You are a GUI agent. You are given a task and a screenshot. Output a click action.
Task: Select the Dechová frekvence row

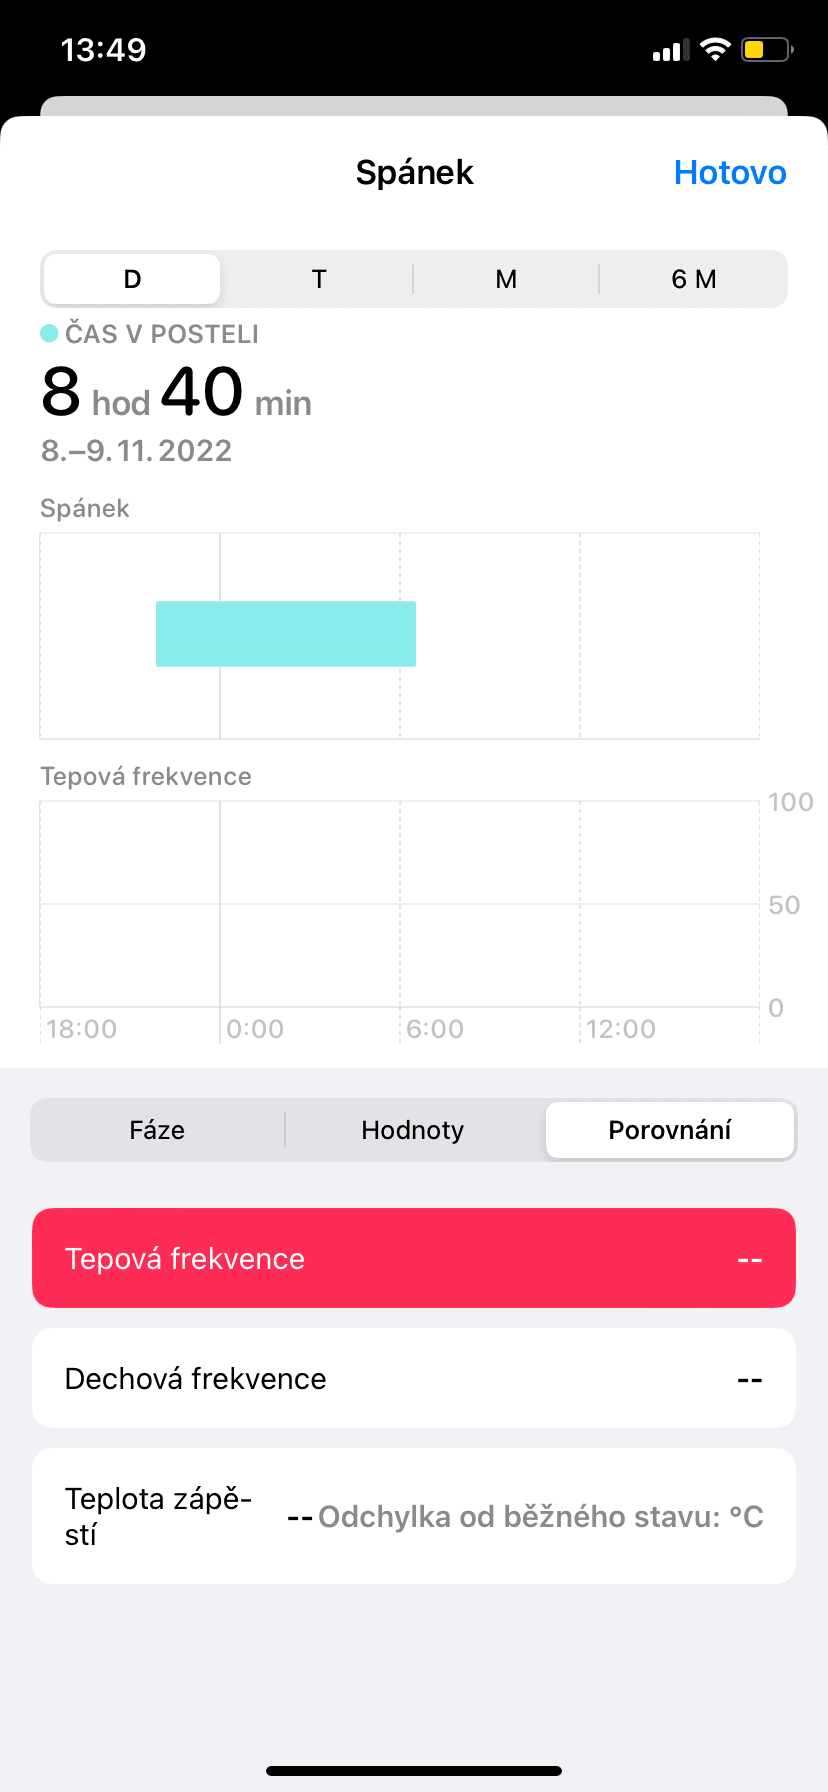click(414, 1378)
